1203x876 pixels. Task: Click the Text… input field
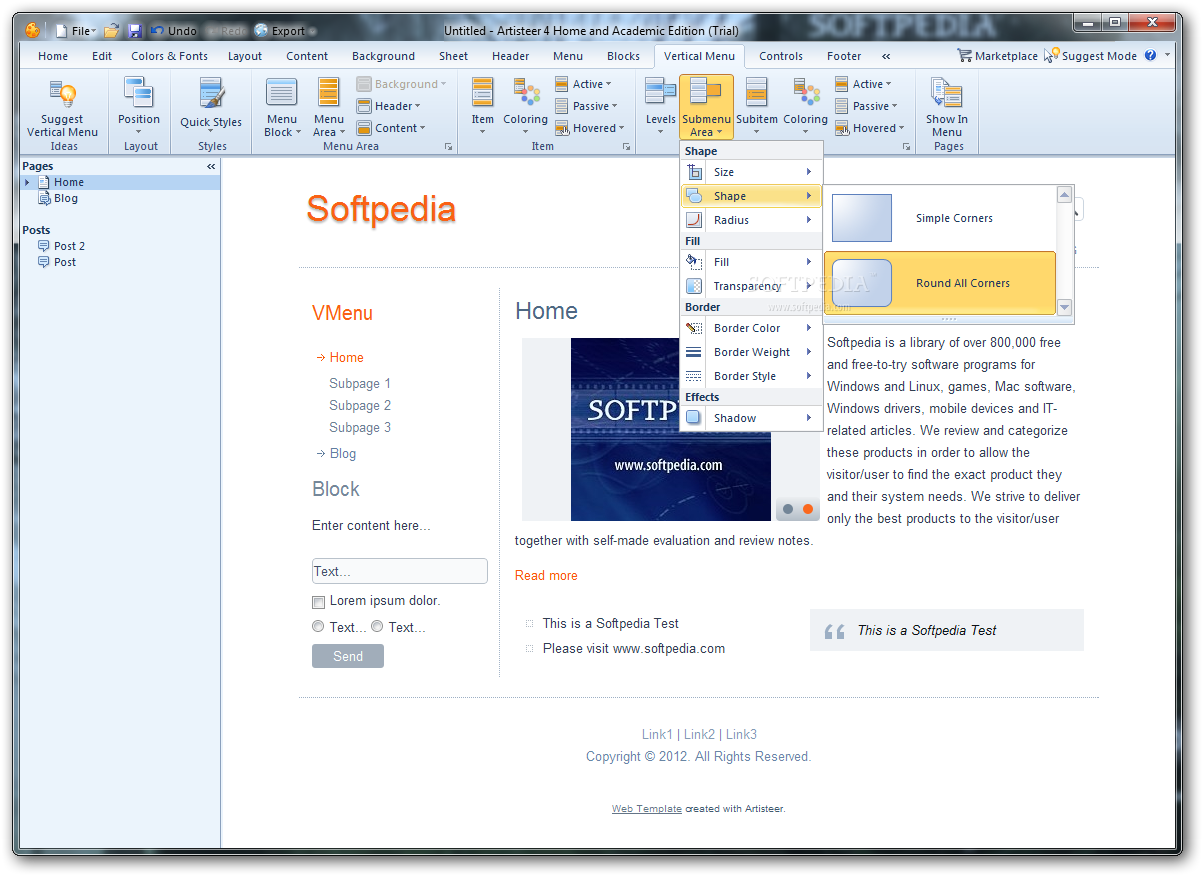tap(400, 571)
